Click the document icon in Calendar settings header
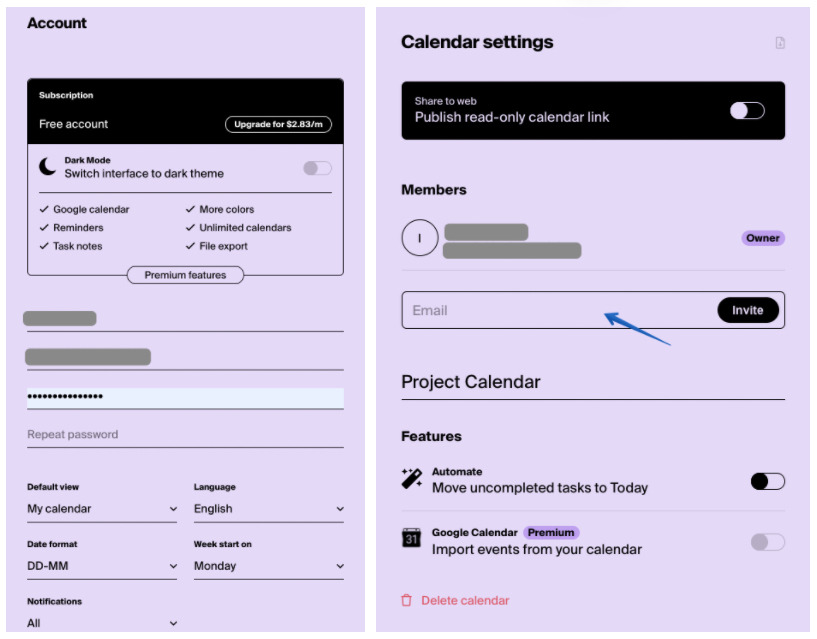Viewport: 817px width, 639px height. [780, 43]
